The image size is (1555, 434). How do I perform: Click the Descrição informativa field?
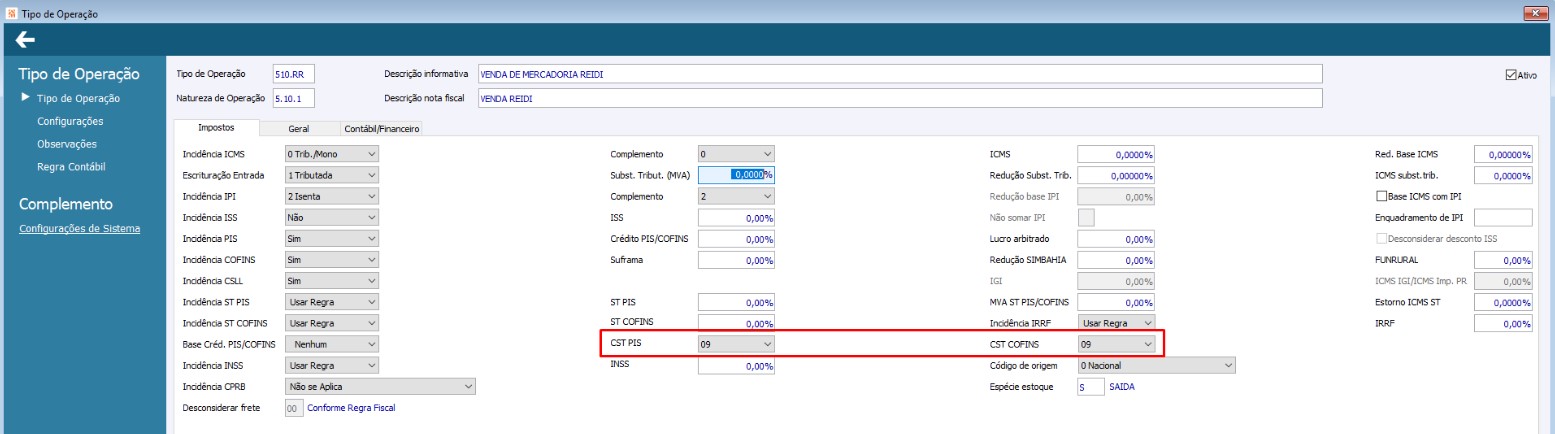900,74
